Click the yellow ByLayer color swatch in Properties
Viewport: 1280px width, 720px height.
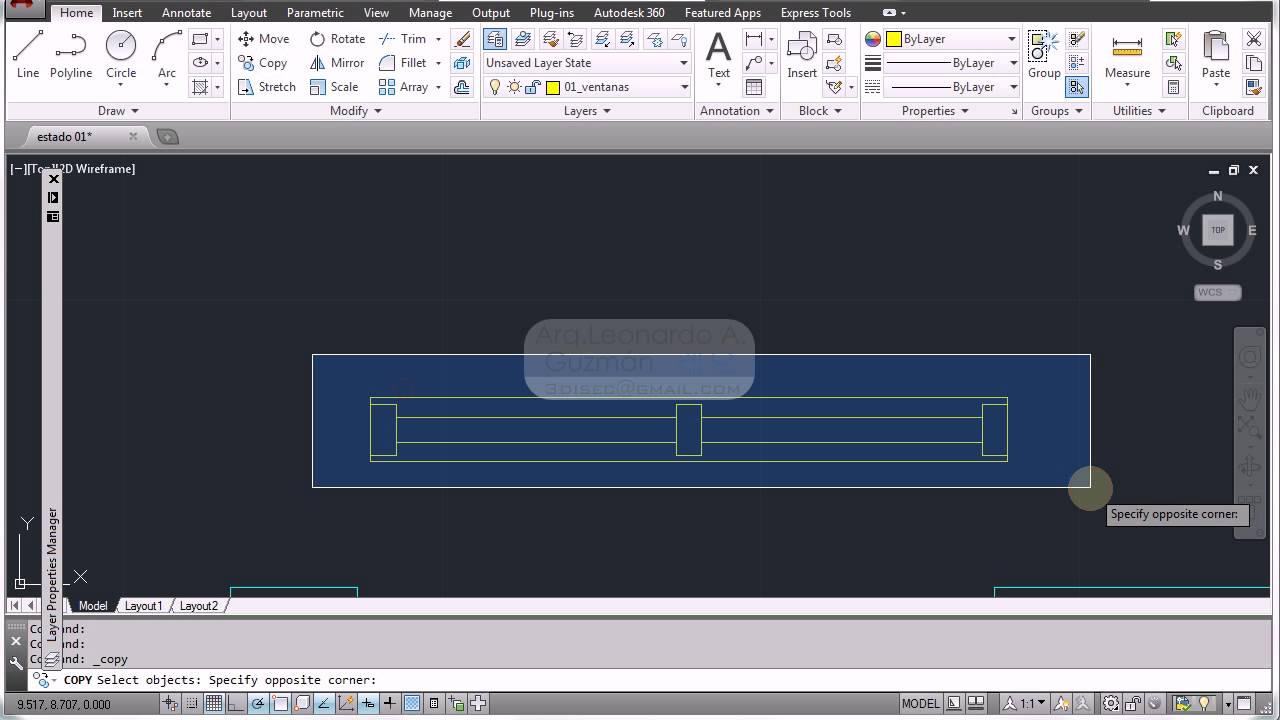(x=894, y=39)
